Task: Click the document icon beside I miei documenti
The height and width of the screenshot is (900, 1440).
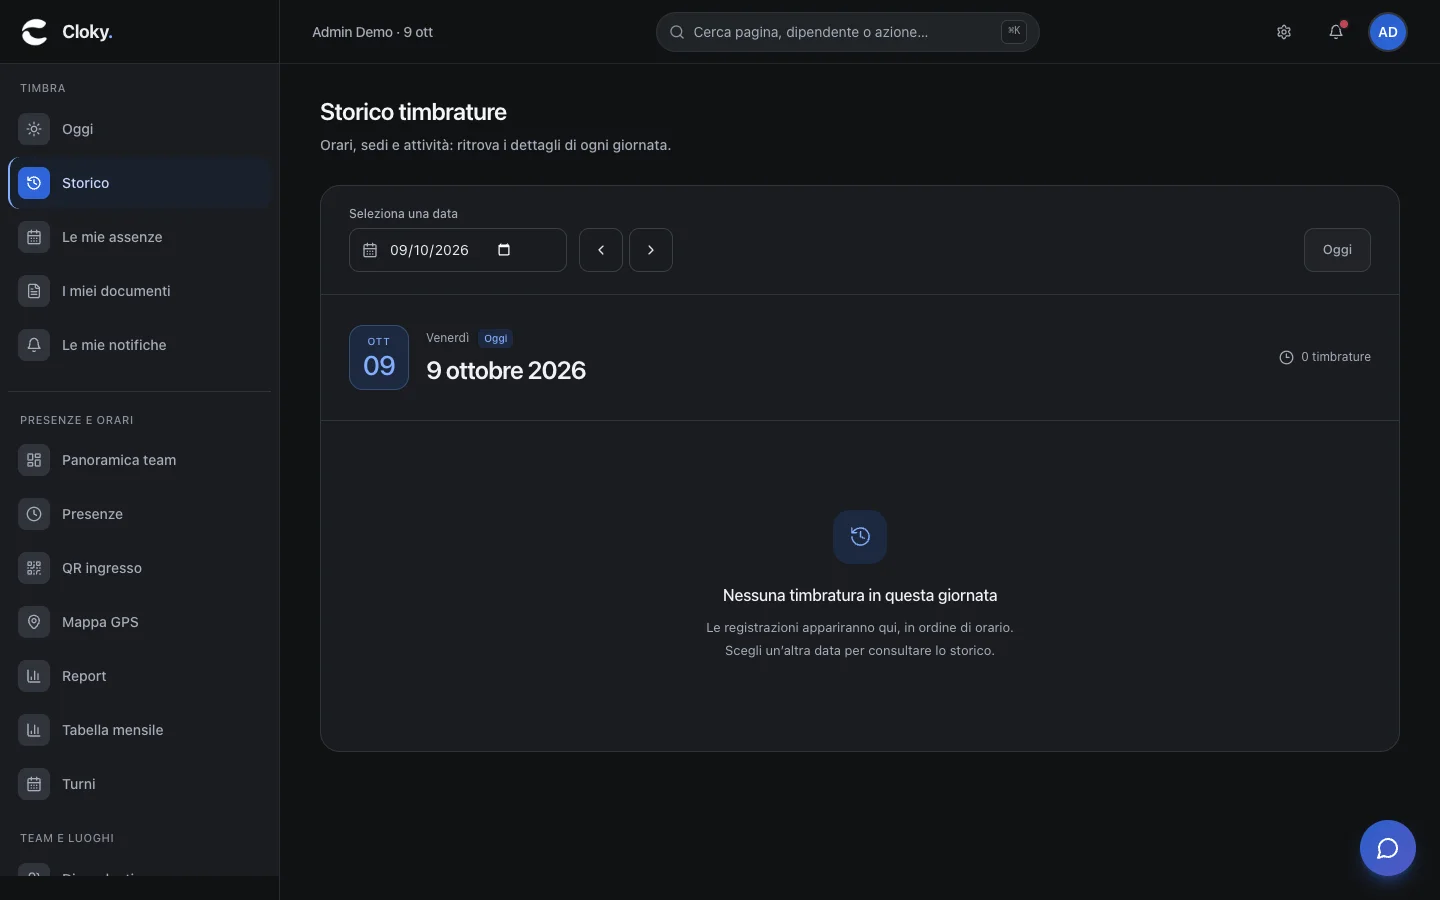Action: (x=34, y=291)
